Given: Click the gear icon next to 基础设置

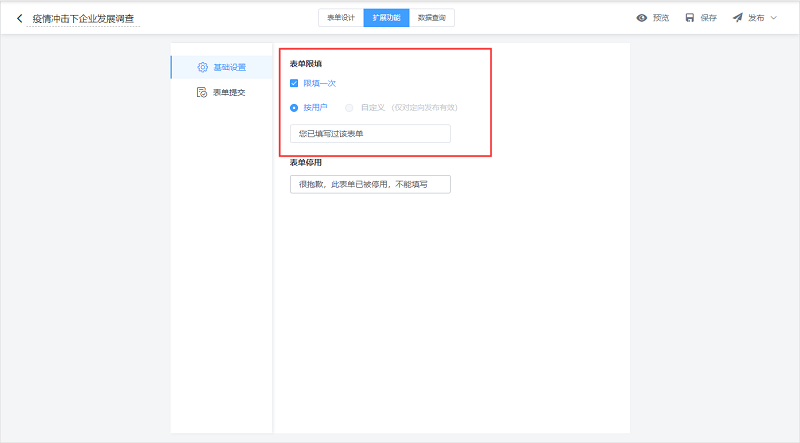Looking at the screenshot, I should [x=202, y=67].
